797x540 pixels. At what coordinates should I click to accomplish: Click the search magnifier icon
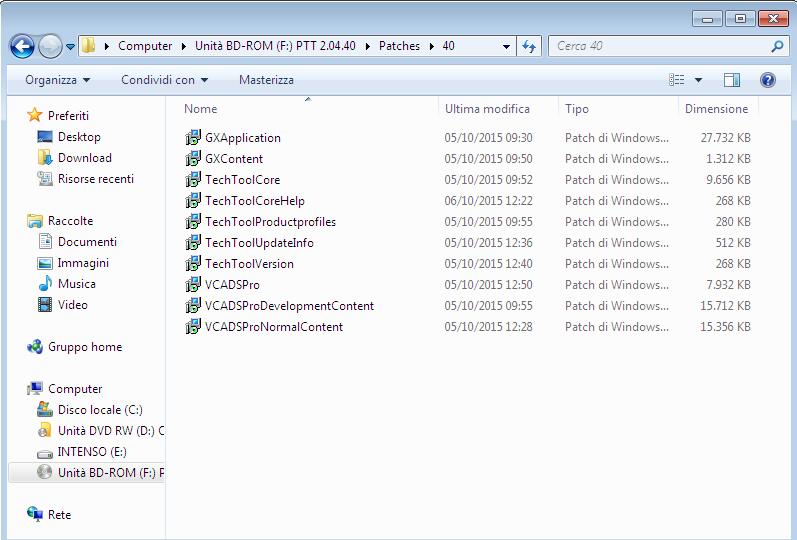pos(777,46)
